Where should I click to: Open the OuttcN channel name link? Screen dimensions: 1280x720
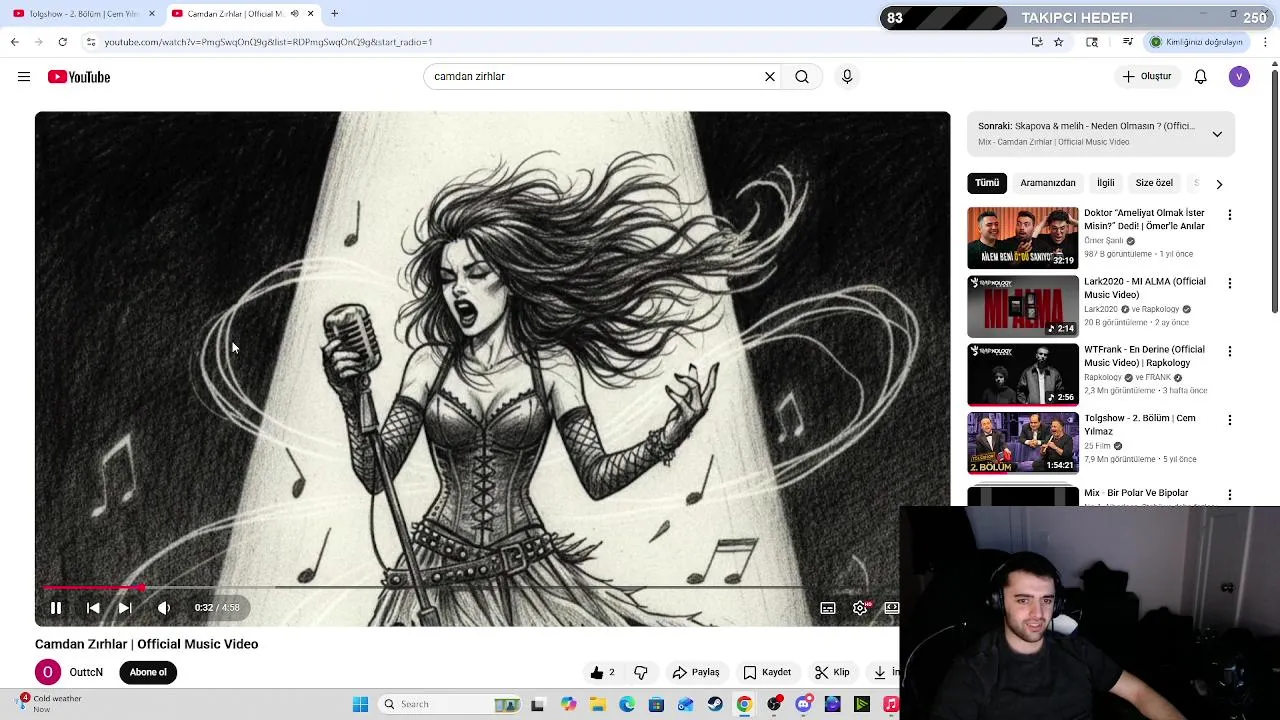(86, 672)
